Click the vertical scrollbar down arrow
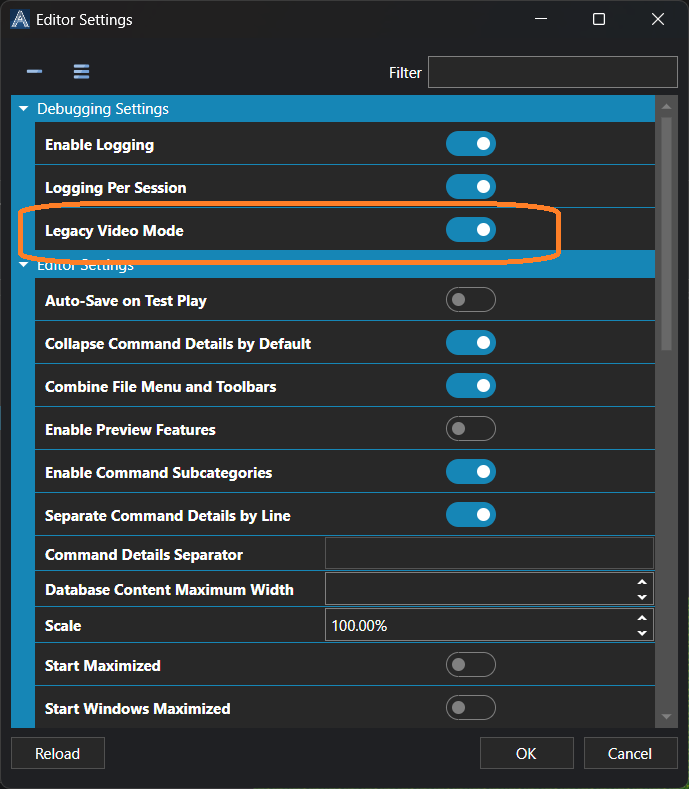This screenshot has width=689, height=789. 666,717
